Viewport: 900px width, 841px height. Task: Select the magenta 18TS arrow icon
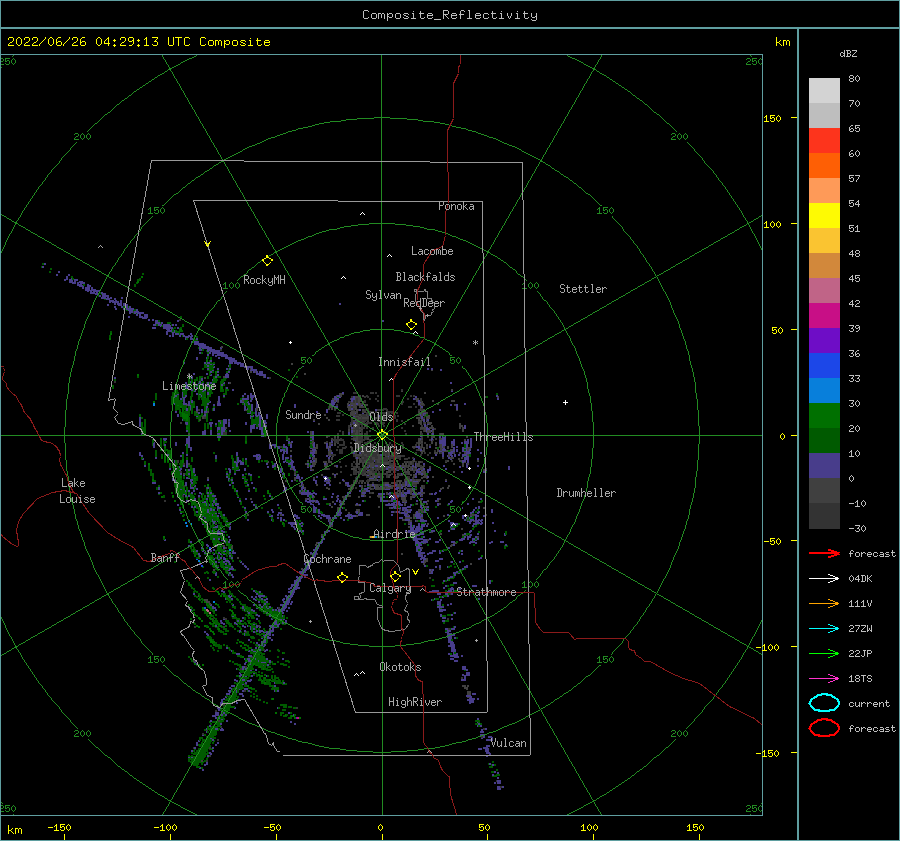click(x=824, y=679)
